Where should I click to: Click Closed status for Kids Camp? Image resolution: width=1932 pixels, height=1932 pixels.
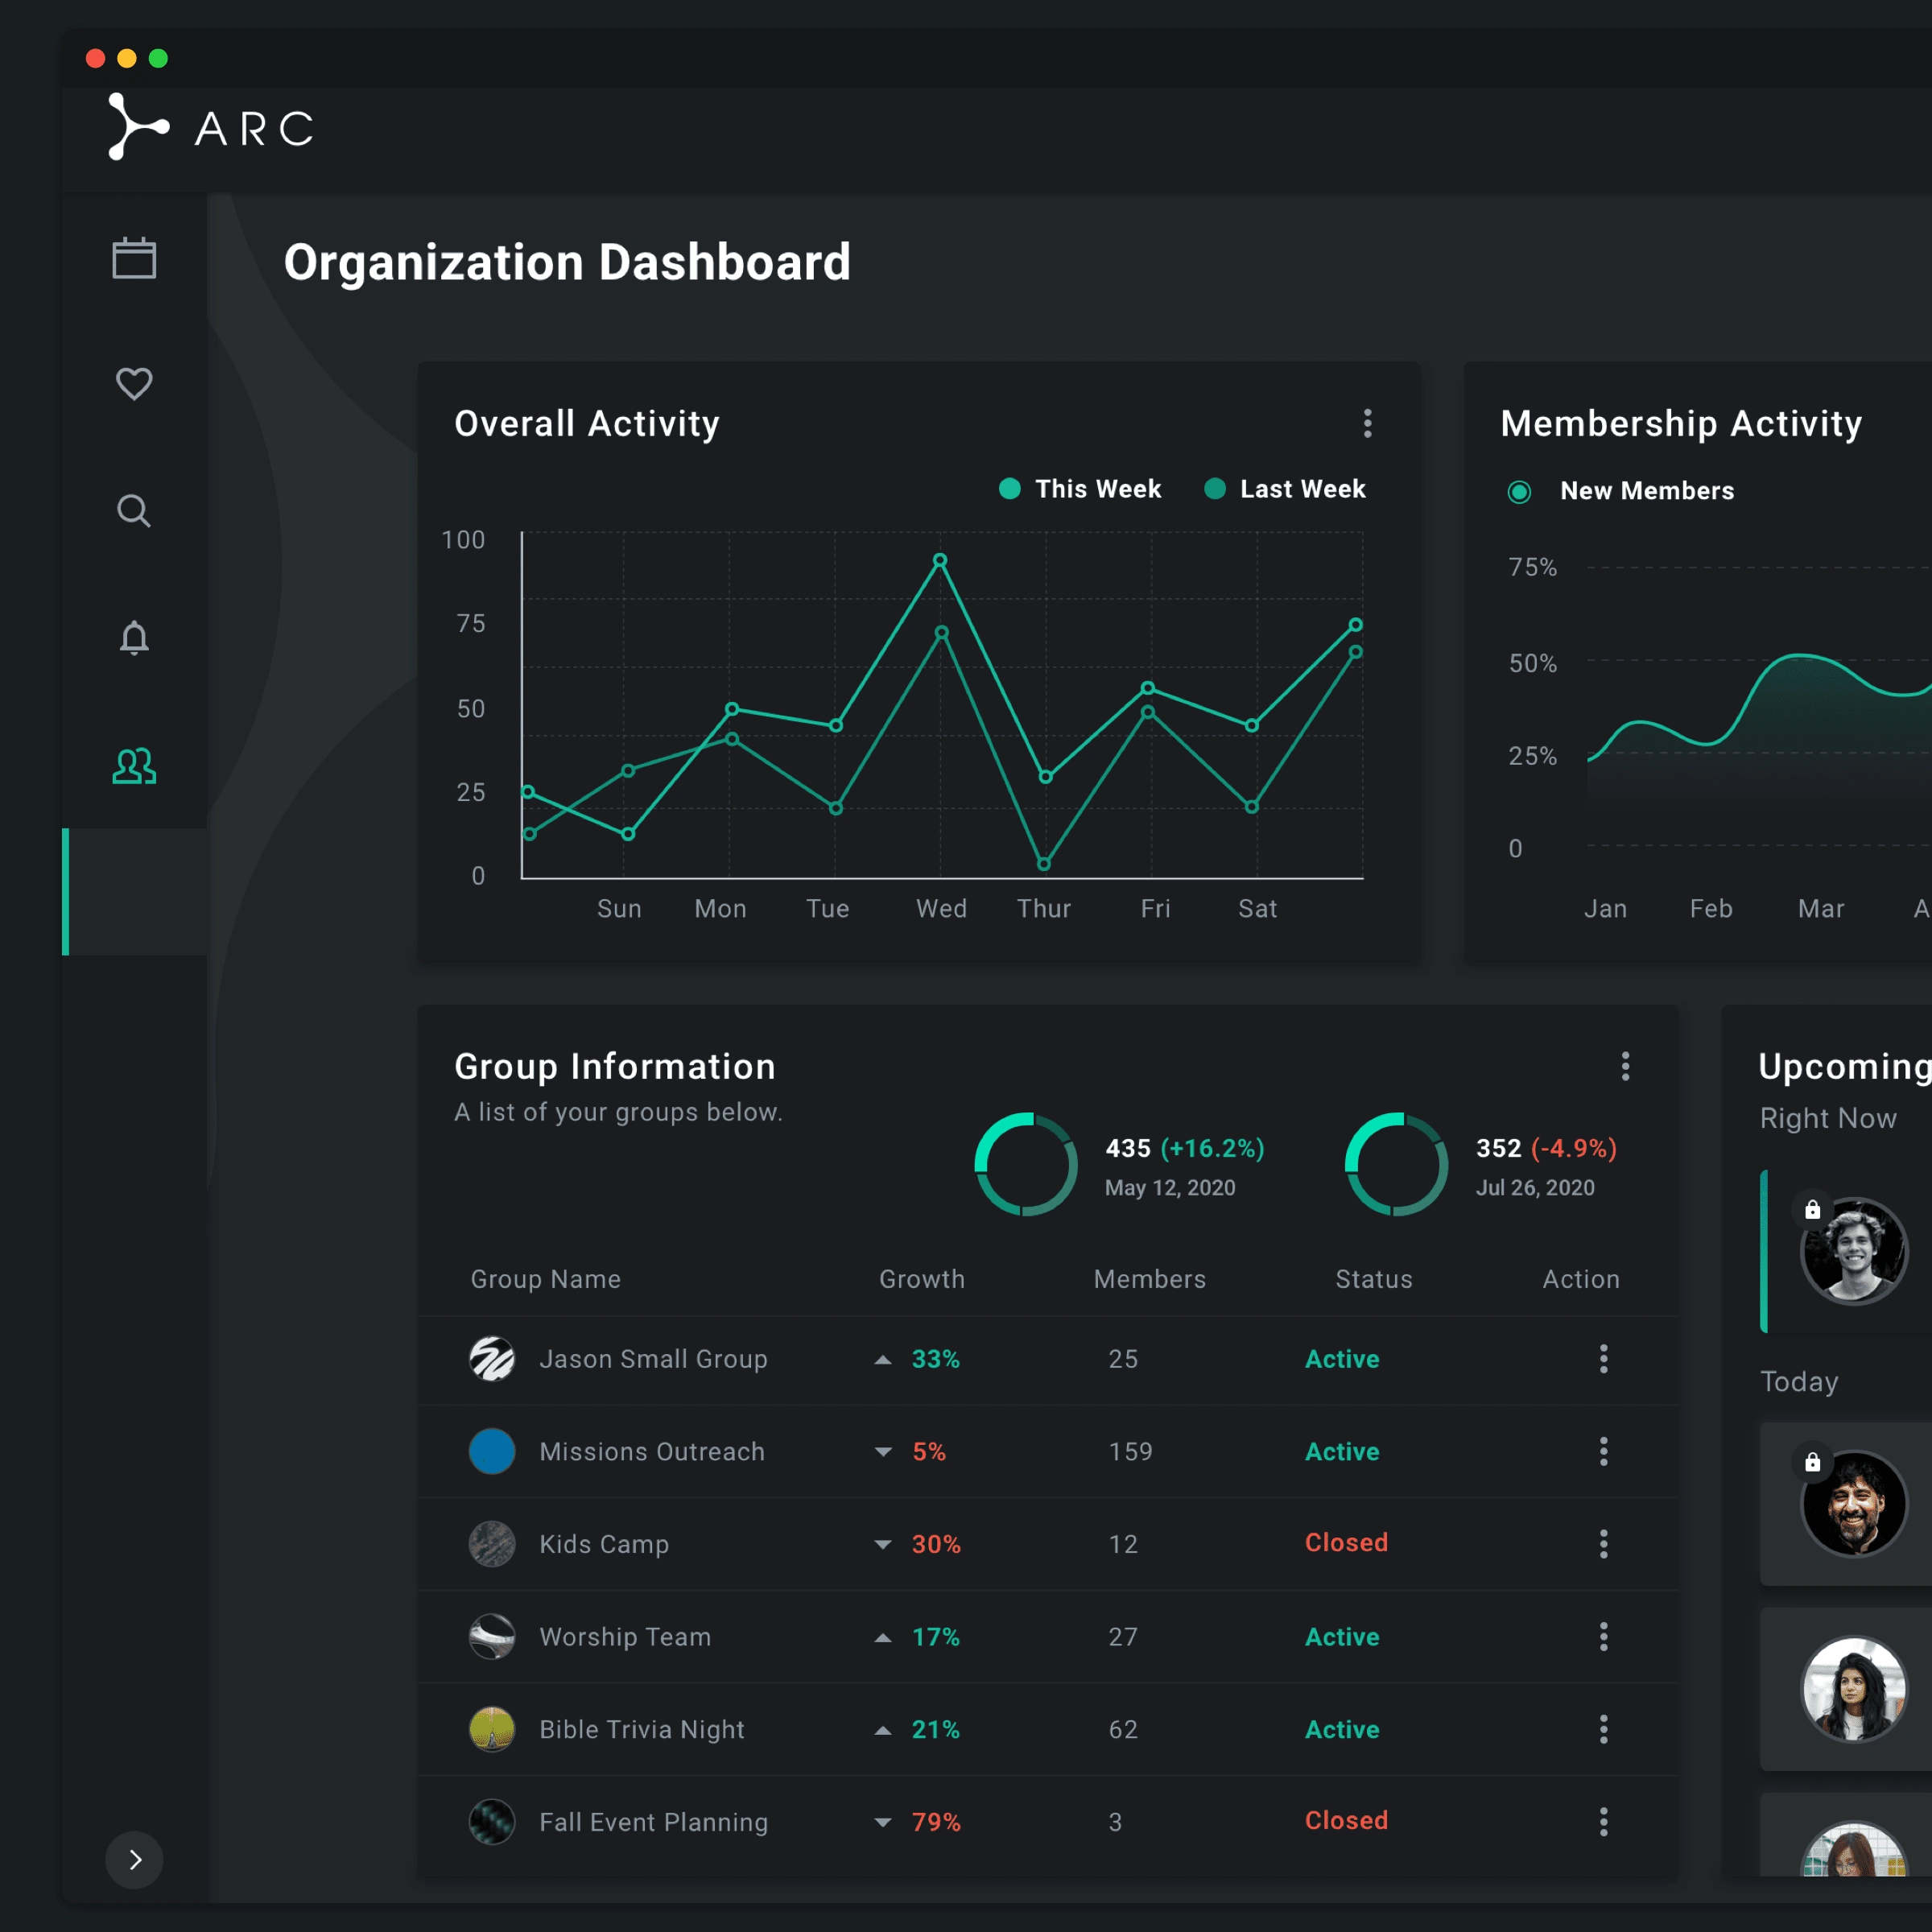tap(1345, 1542)
